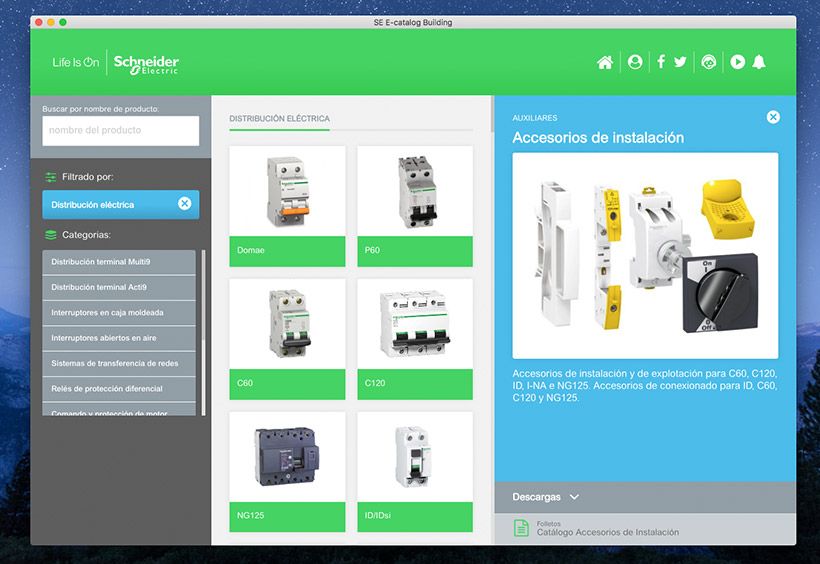Click the C60 green label
The width and height of the screenshot is (820, 564).
click(287, 384)
